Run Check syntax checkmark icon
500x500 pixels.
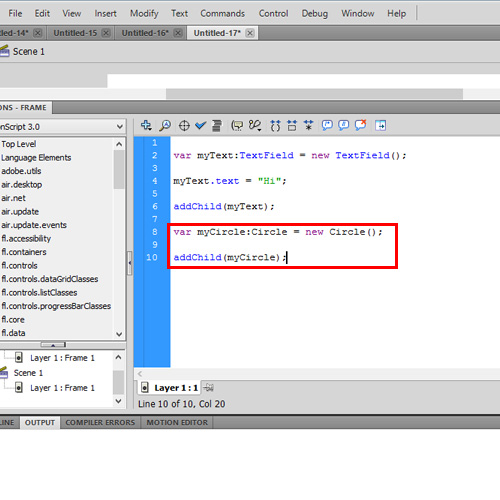(x=200, y=126)
